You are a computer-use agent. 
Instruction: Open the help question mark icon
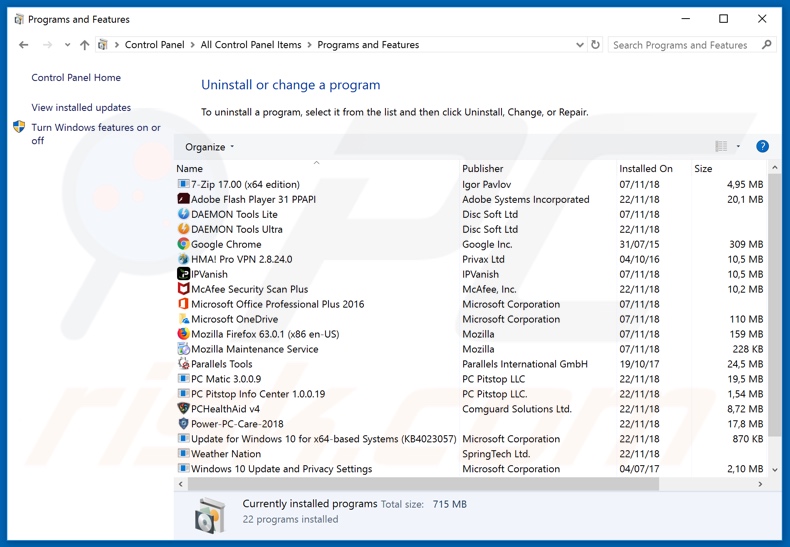[x=762, y=147]
